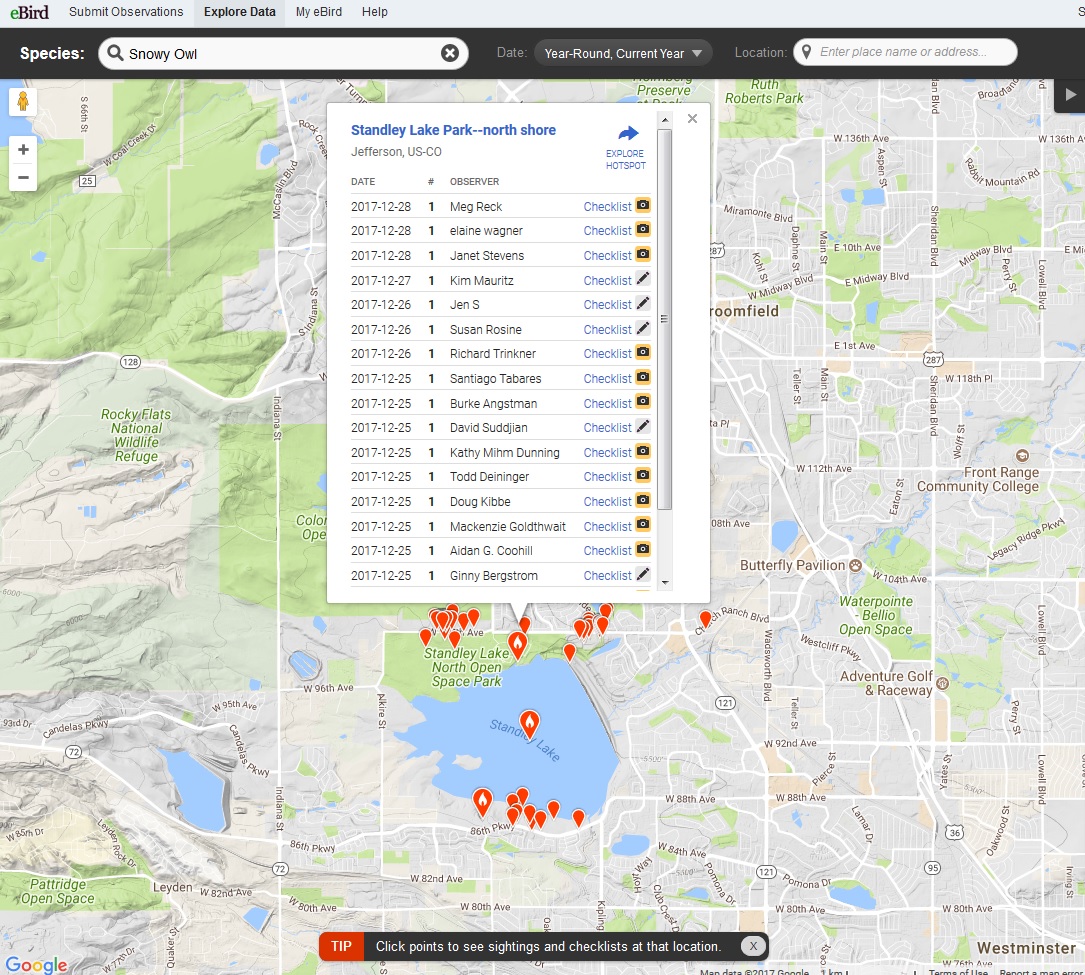Clear the Snowy Owl species search
This screenshot has width=1085, height=975.
click(450, 53)
